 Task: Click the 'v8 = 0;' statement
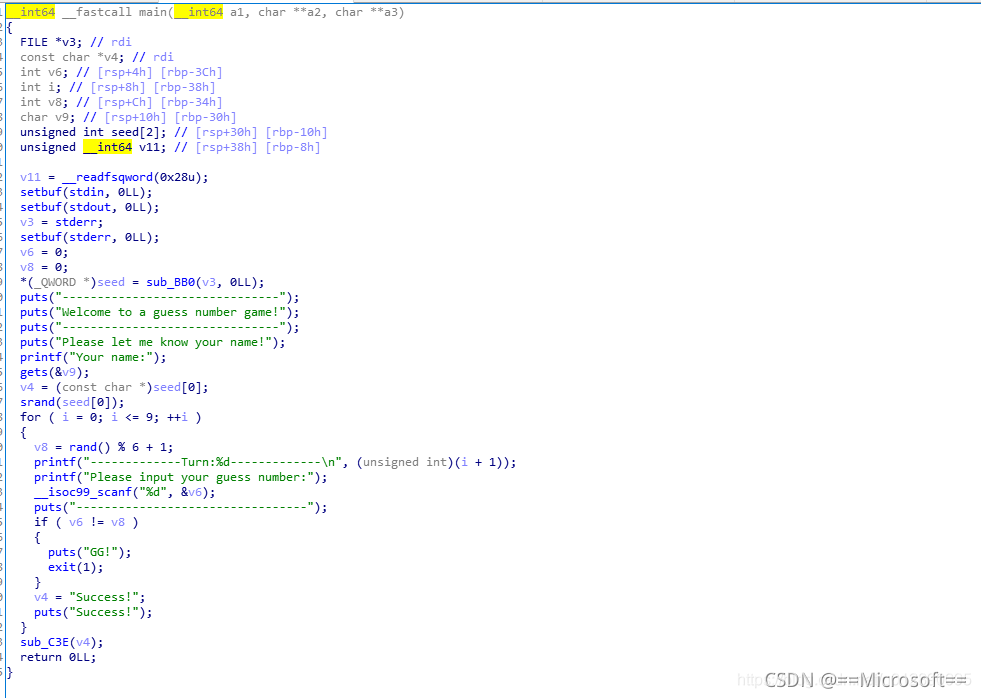tap(44, 267)
